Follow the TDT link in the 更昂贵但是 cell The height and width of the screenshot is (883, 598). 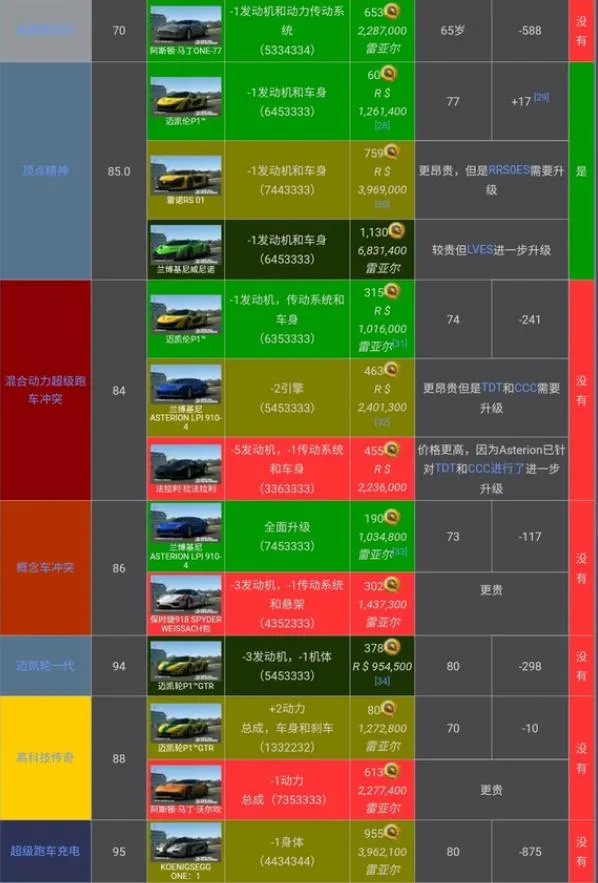492,388
